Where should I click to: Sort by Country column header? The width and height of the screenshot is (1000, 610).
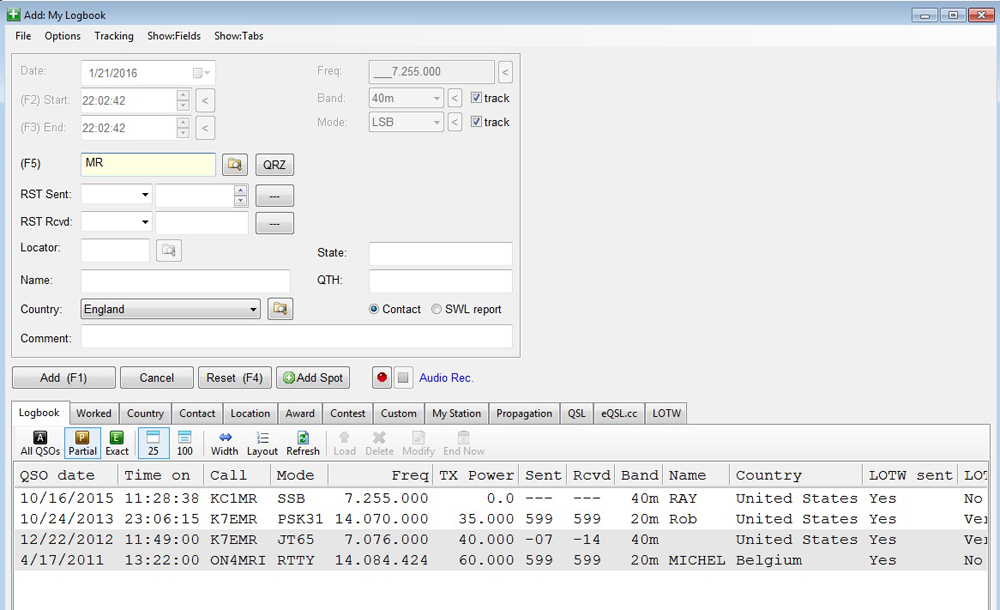point(796,475)
